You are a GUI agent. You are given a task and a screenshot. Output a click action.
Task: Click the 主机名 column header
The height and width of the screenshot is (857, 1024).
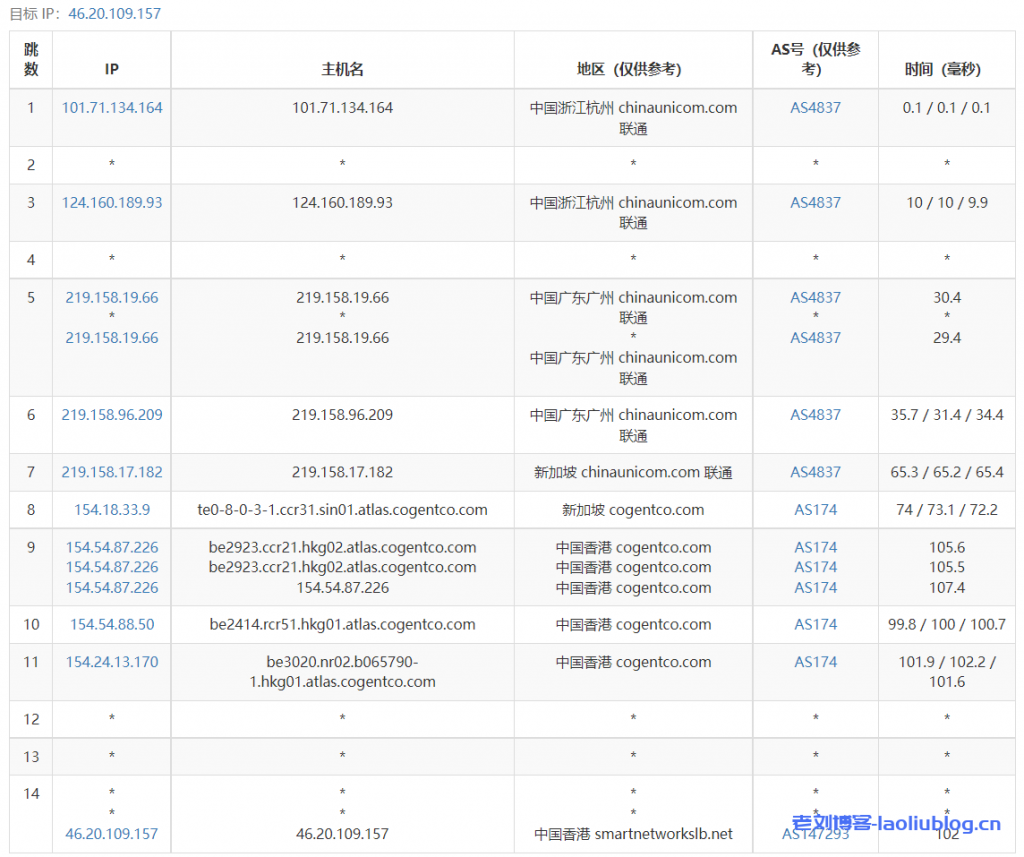[x=342, y=70]
